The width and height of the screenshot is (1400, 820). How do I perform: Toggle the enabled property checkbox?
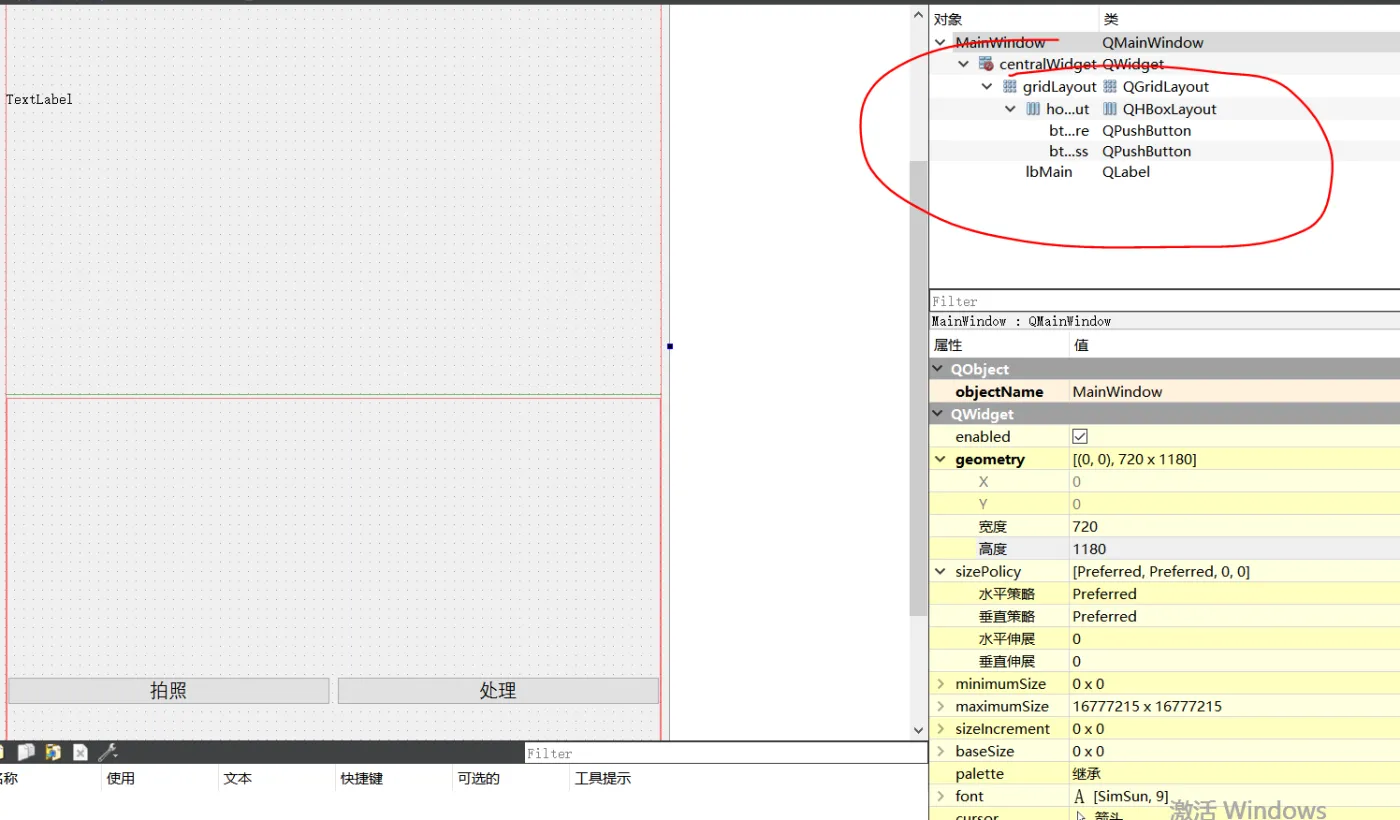1080,437
